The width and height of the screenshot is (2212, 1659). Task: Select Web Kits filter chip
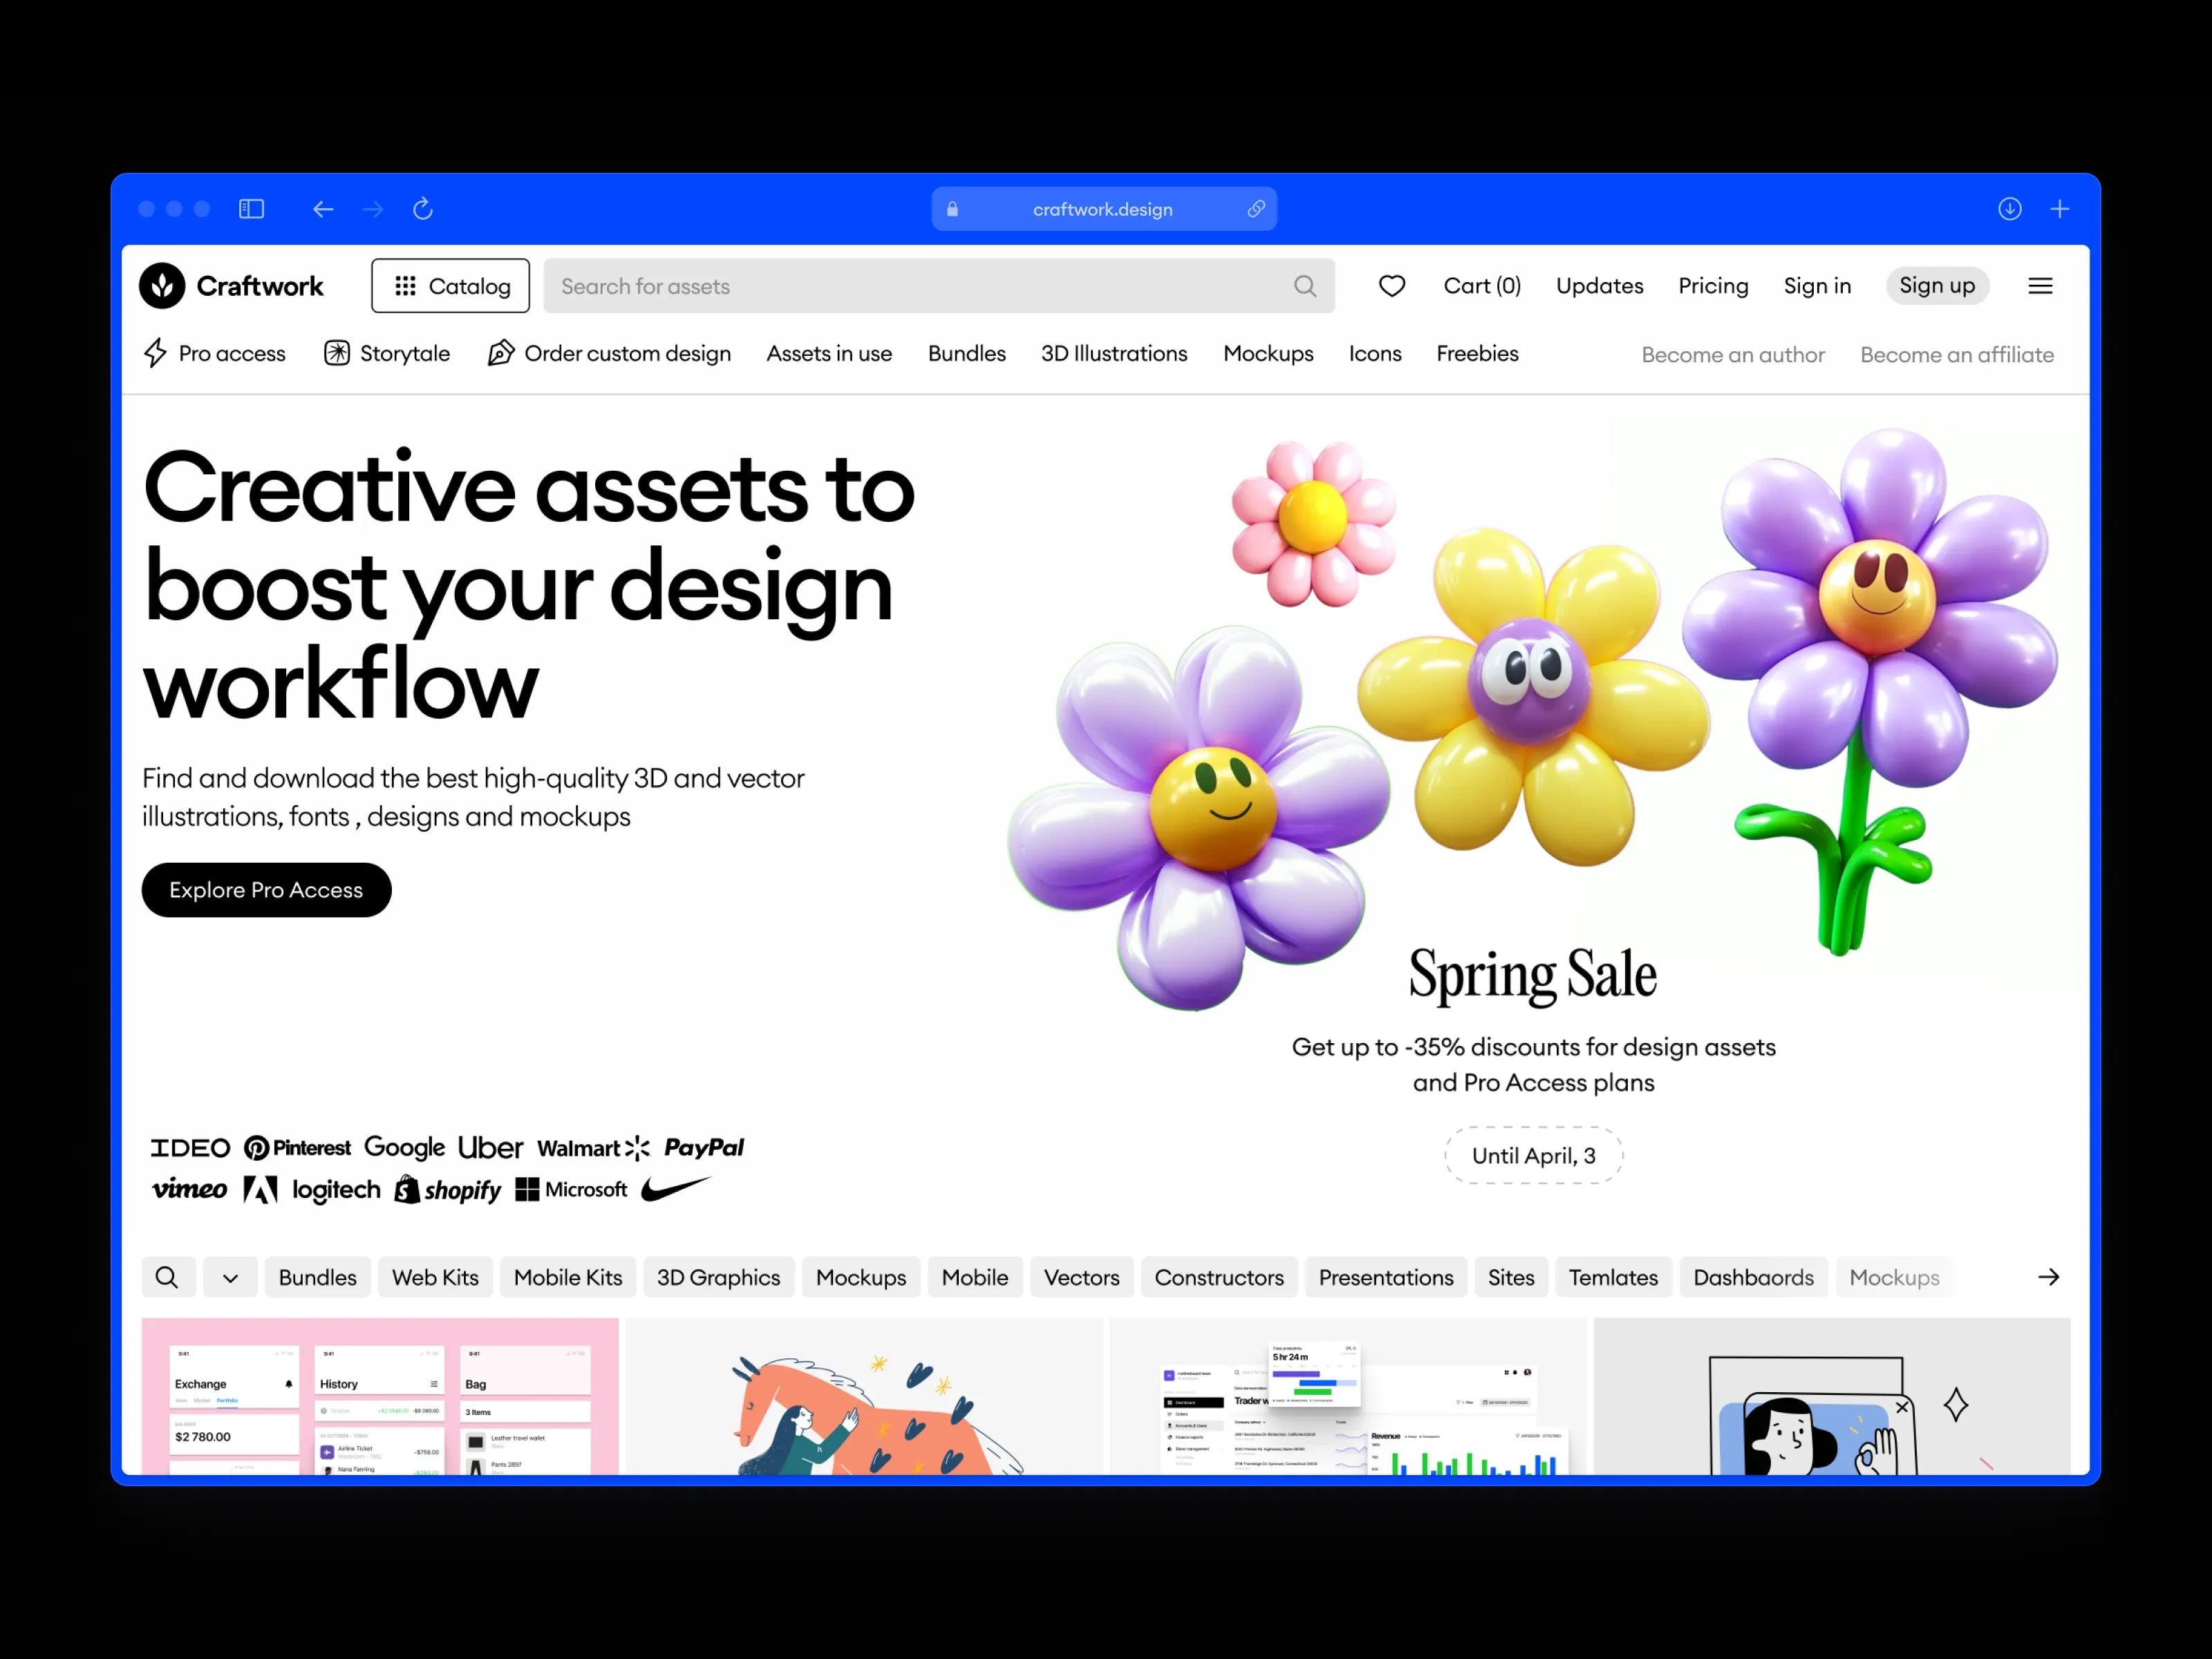coord(435,1277)
